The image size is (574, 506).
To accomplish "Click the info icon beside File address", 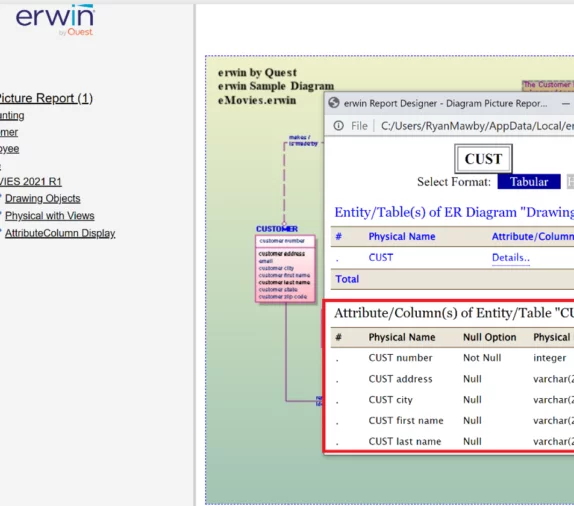I will pos(339,126).
